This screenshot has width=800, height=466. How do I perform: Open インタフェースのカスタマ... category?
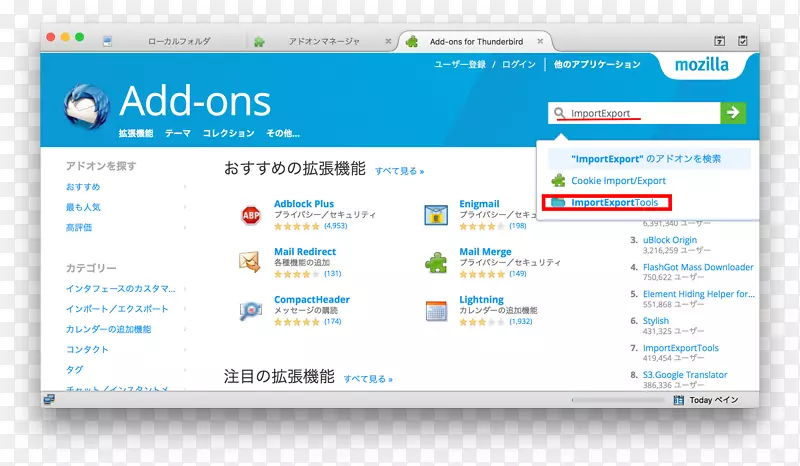(120, 289)
